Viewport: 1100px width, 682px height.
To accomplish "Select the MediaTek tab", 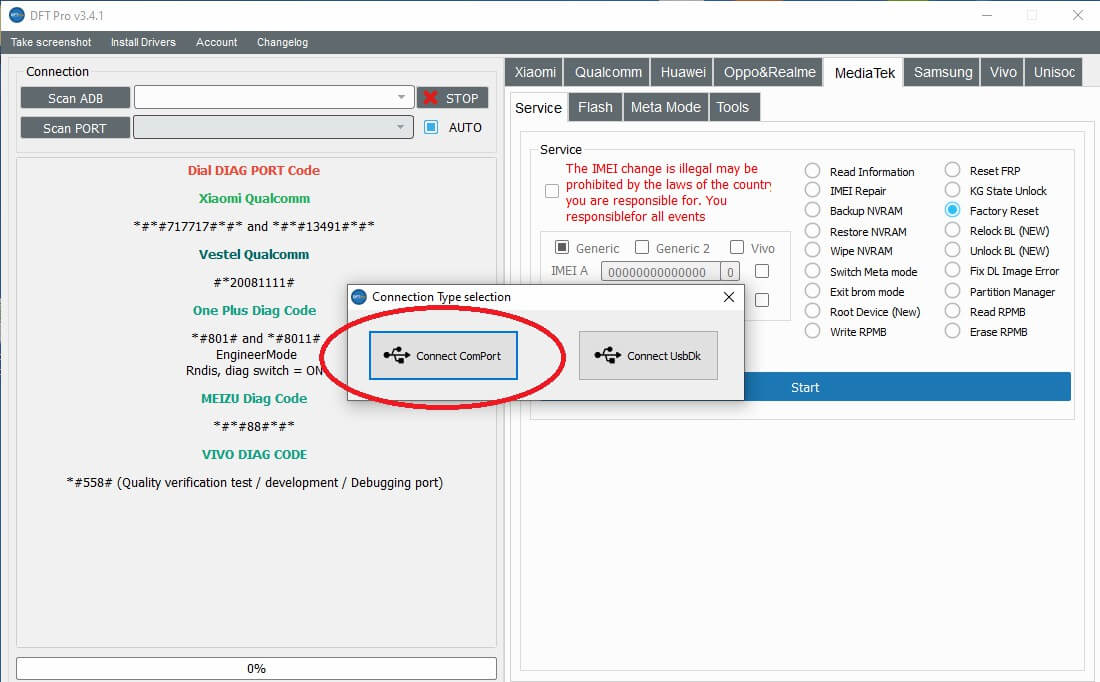I will (864, 73).
